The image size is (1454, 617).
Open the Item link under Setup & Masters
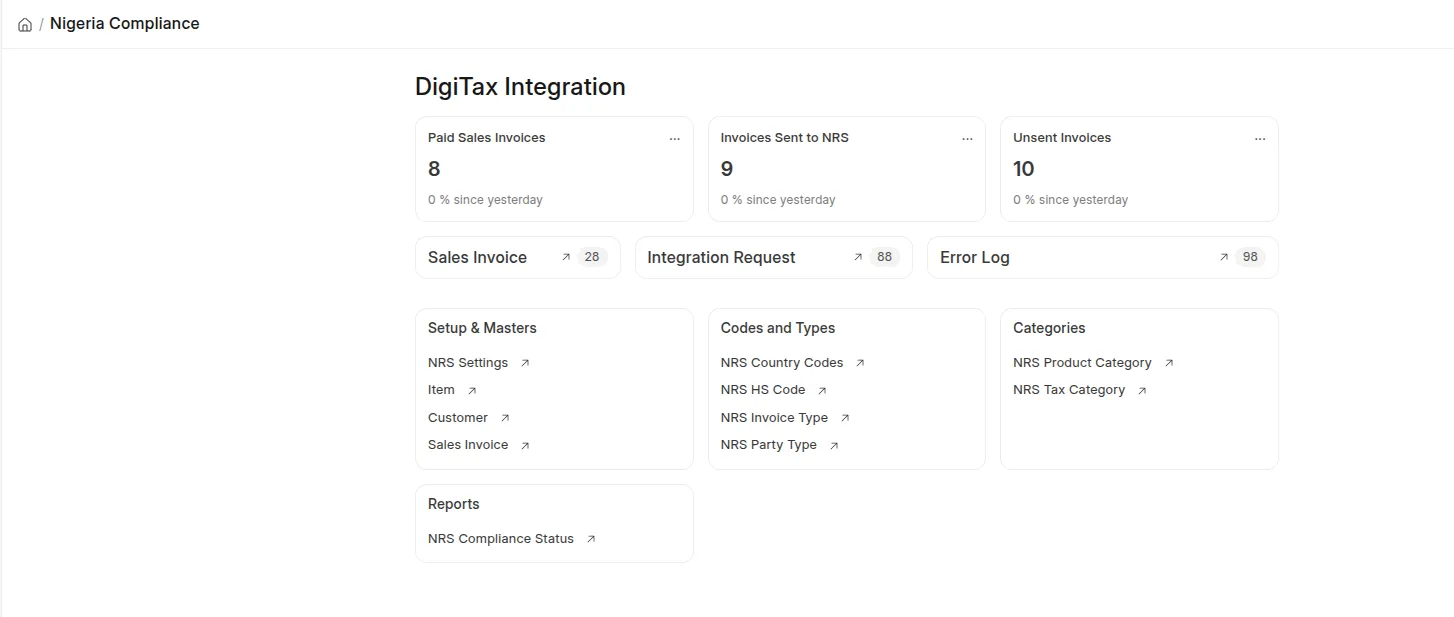pyautogui.click(x=441, y=390)
